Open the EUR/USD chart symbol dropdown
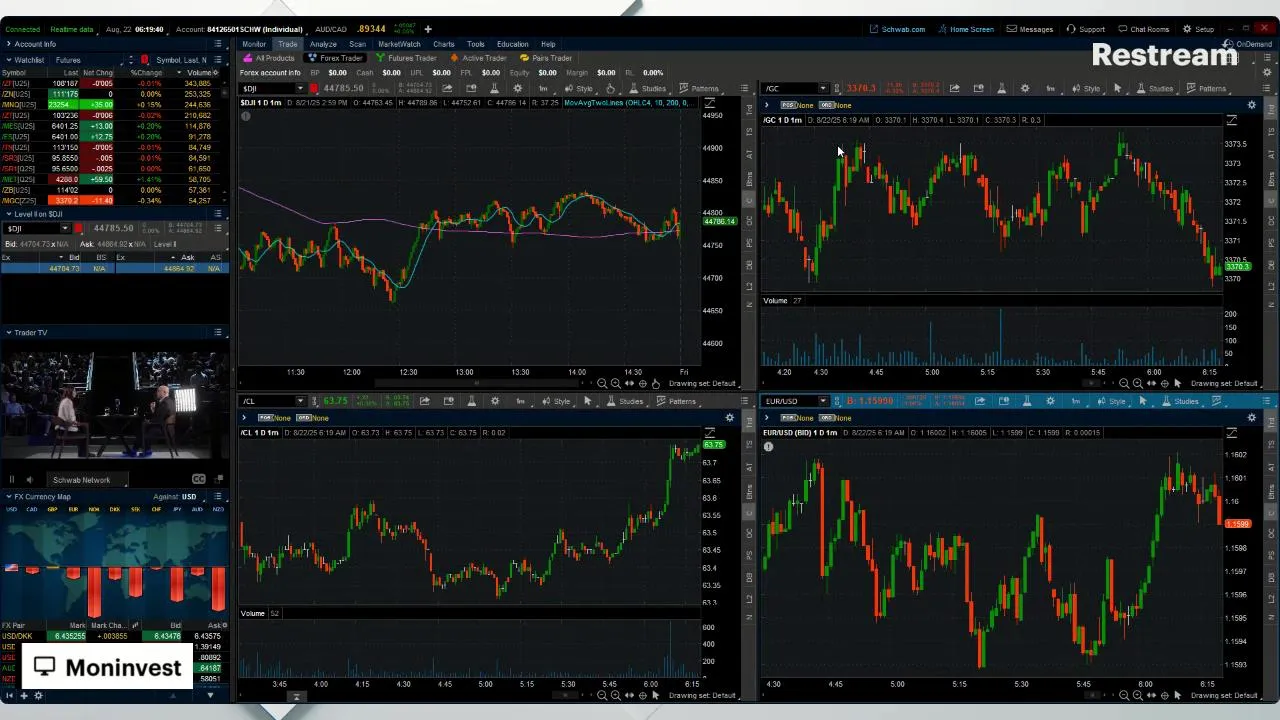The width and height of the screenshot is (1280, 720). click(x=823, y=401)
